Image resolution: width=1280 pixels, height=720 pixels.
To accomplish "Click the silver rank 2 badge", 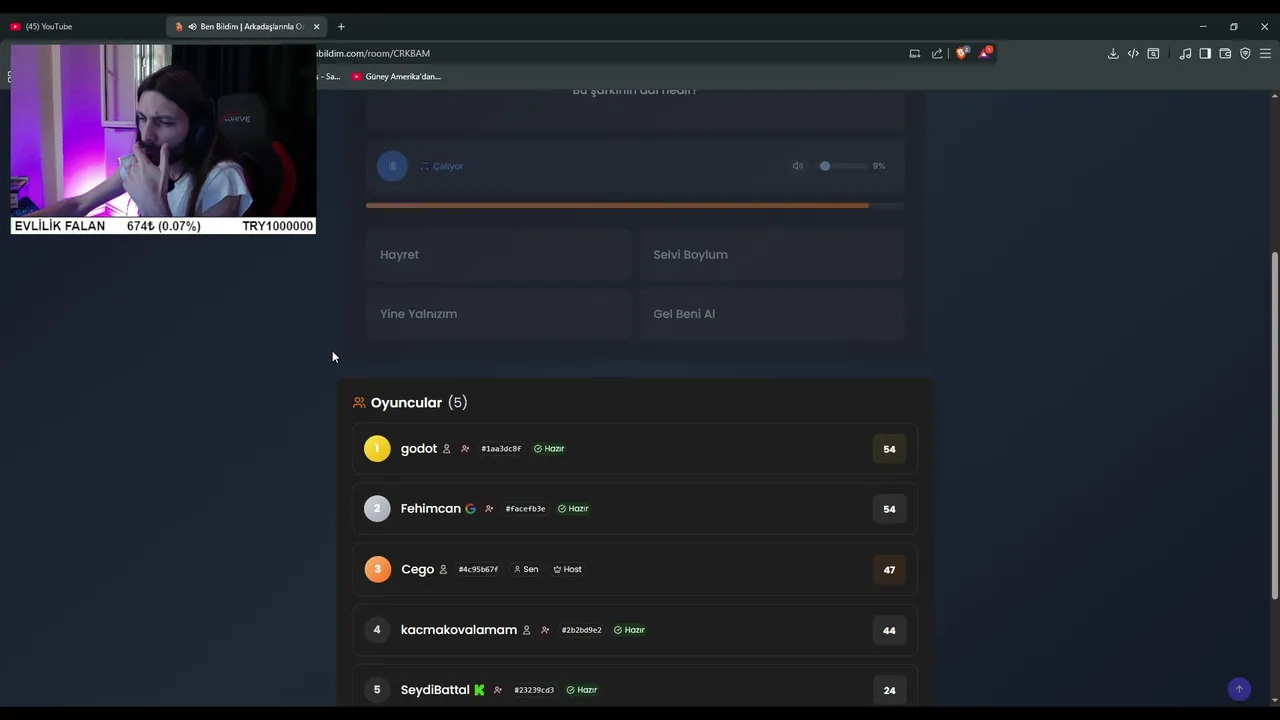I will click(377, 509).
